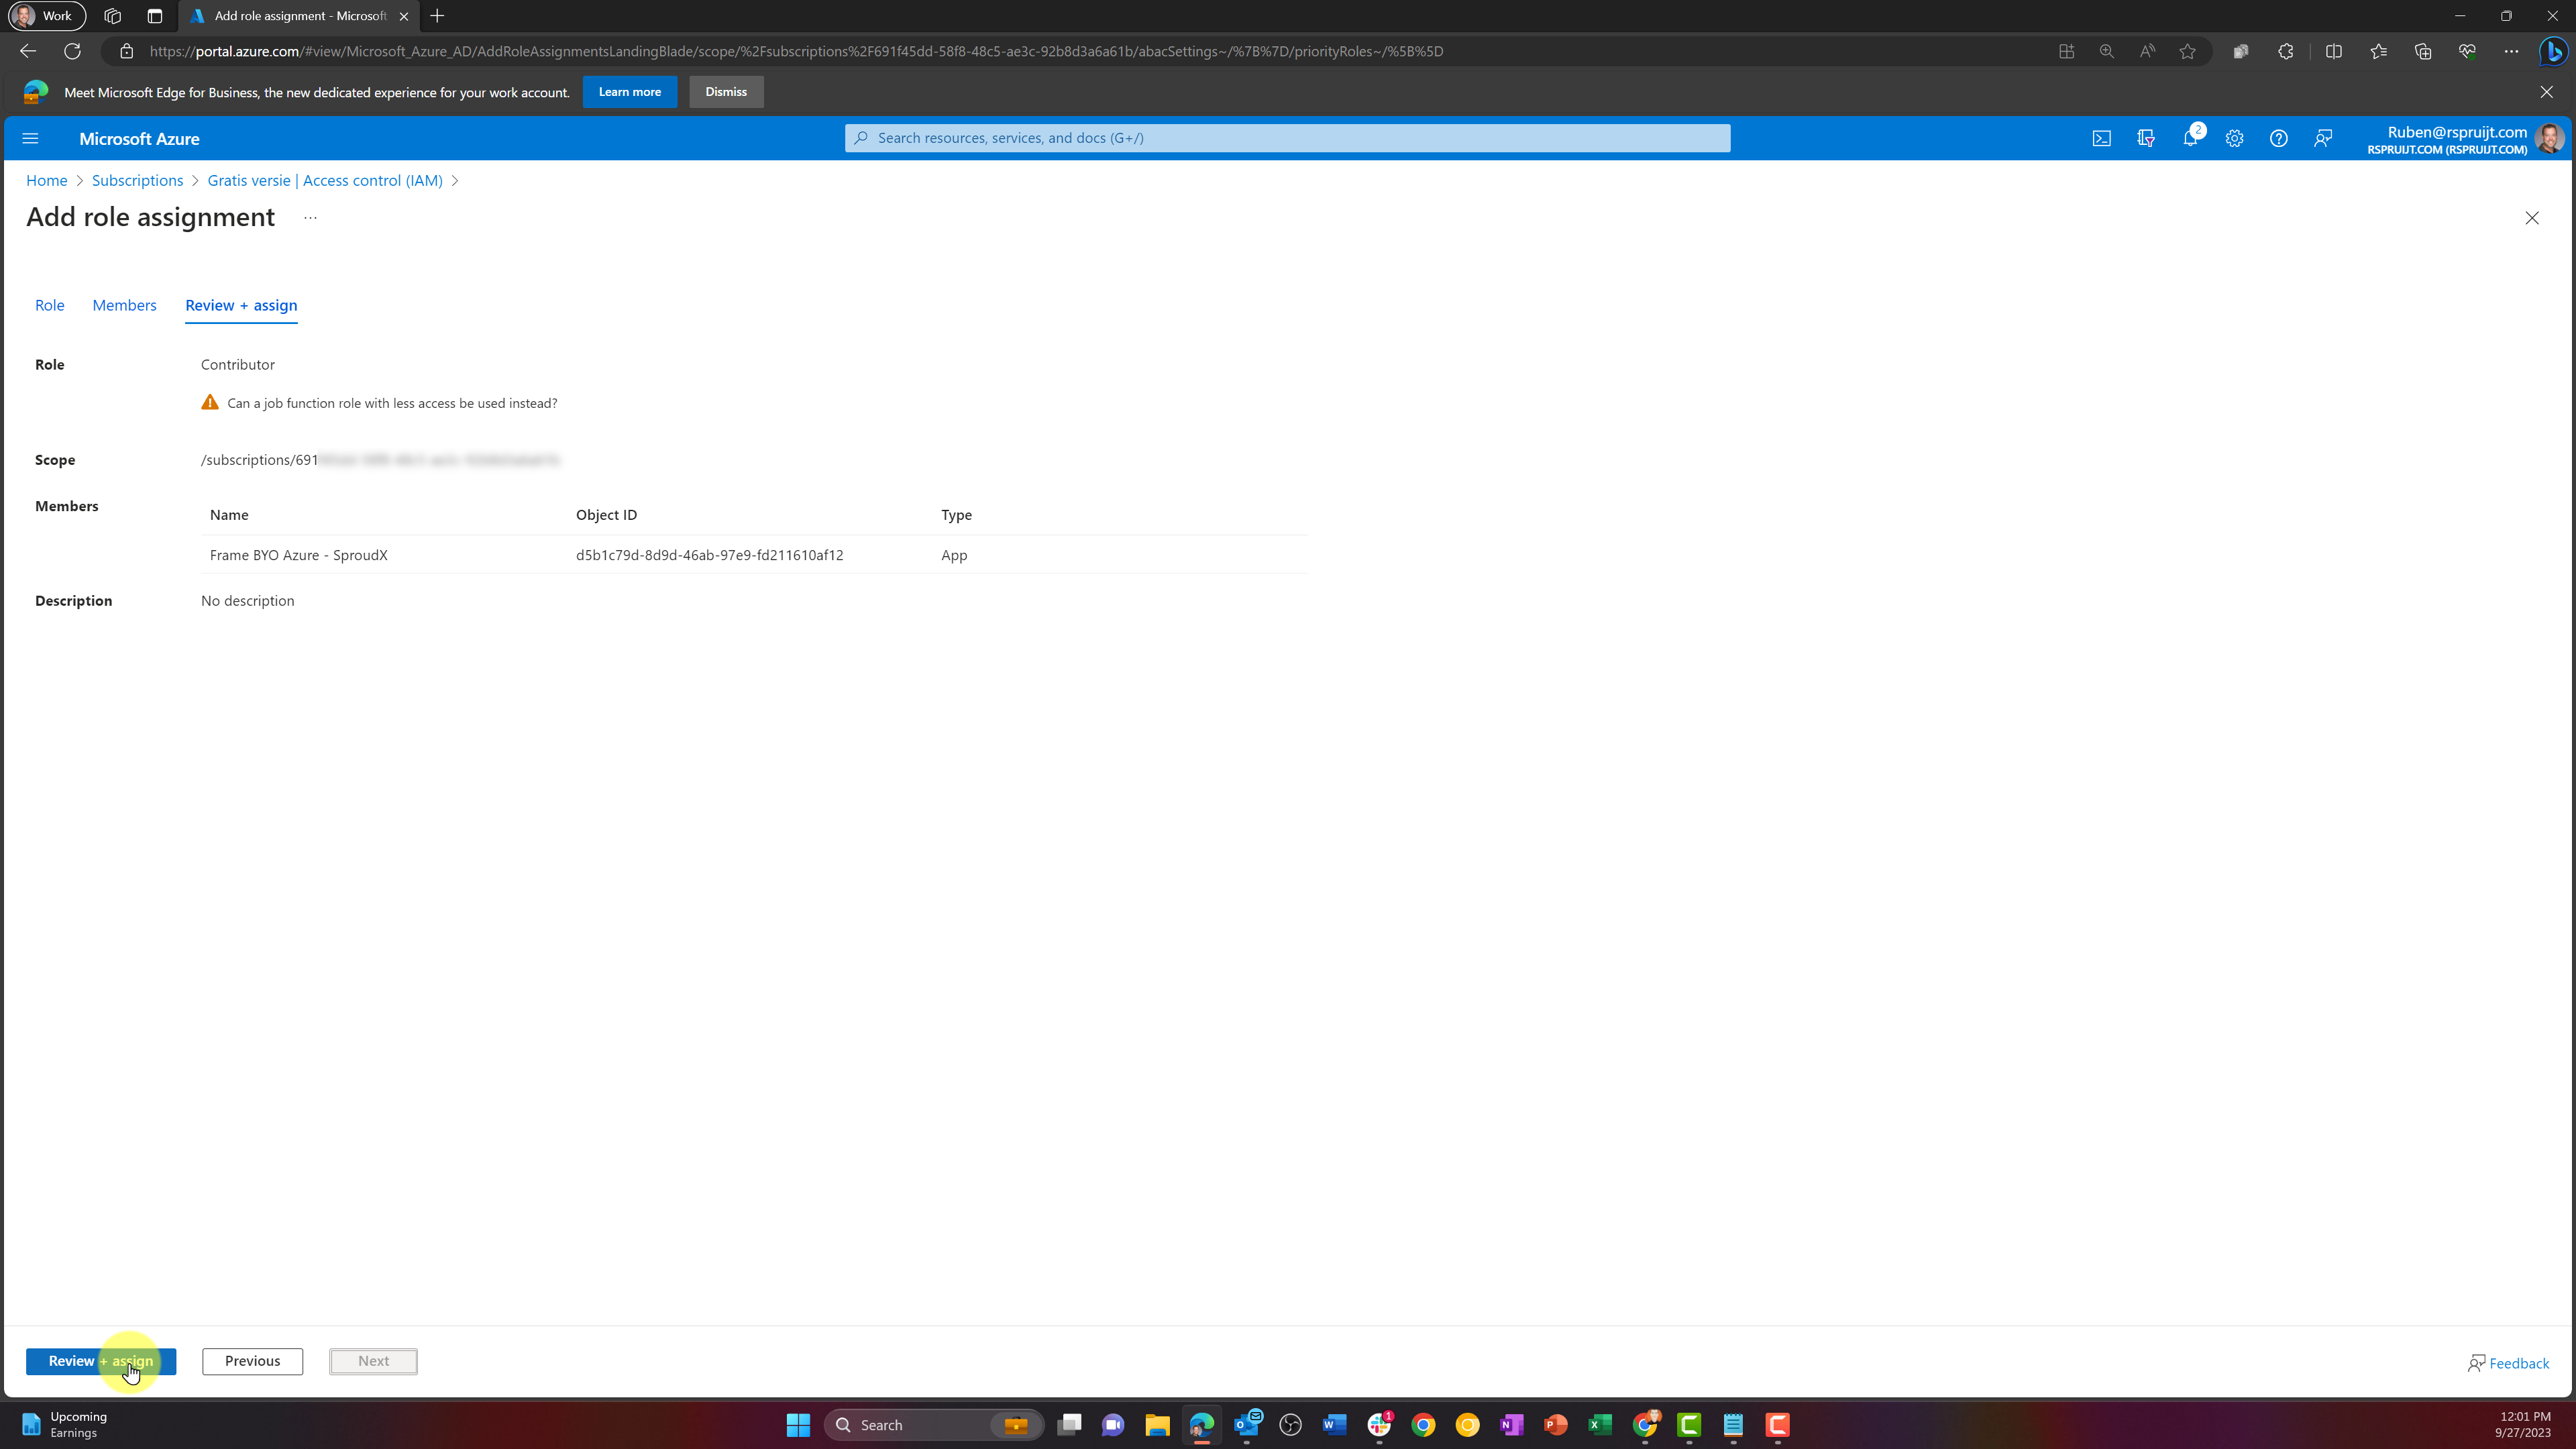The image size is (2576, 1449).
Task: Switch to the Members tab
Action: point(124,305)
